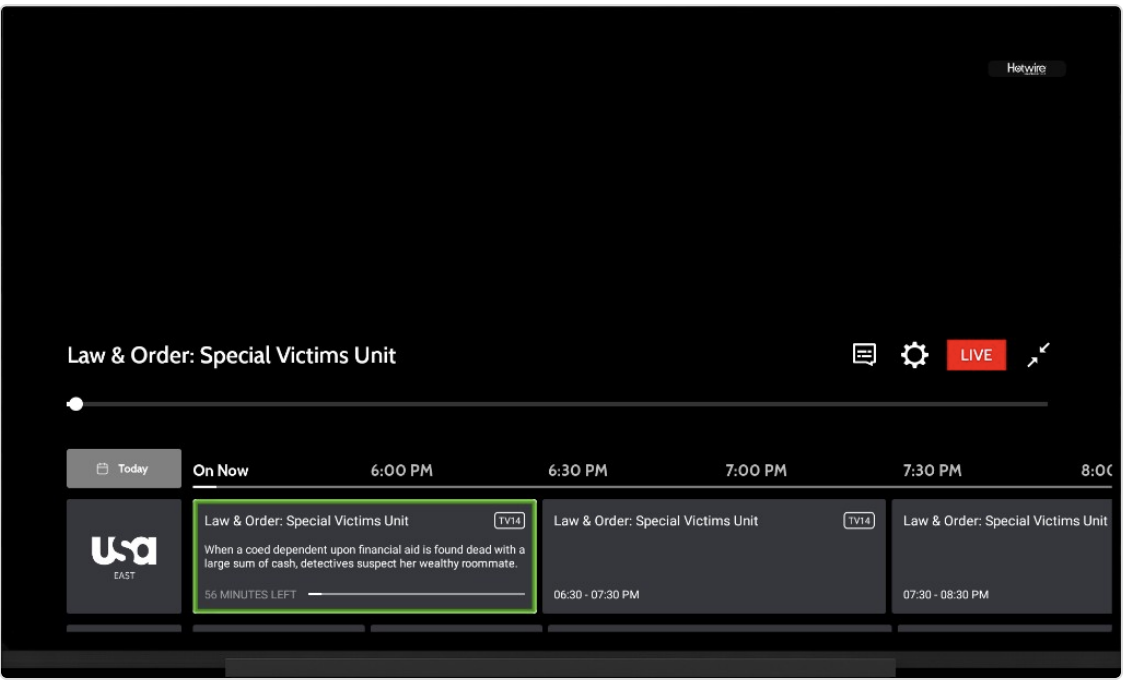Click the 7:30 PM time marker
1124x684 pixels.
tap(932, 471)
